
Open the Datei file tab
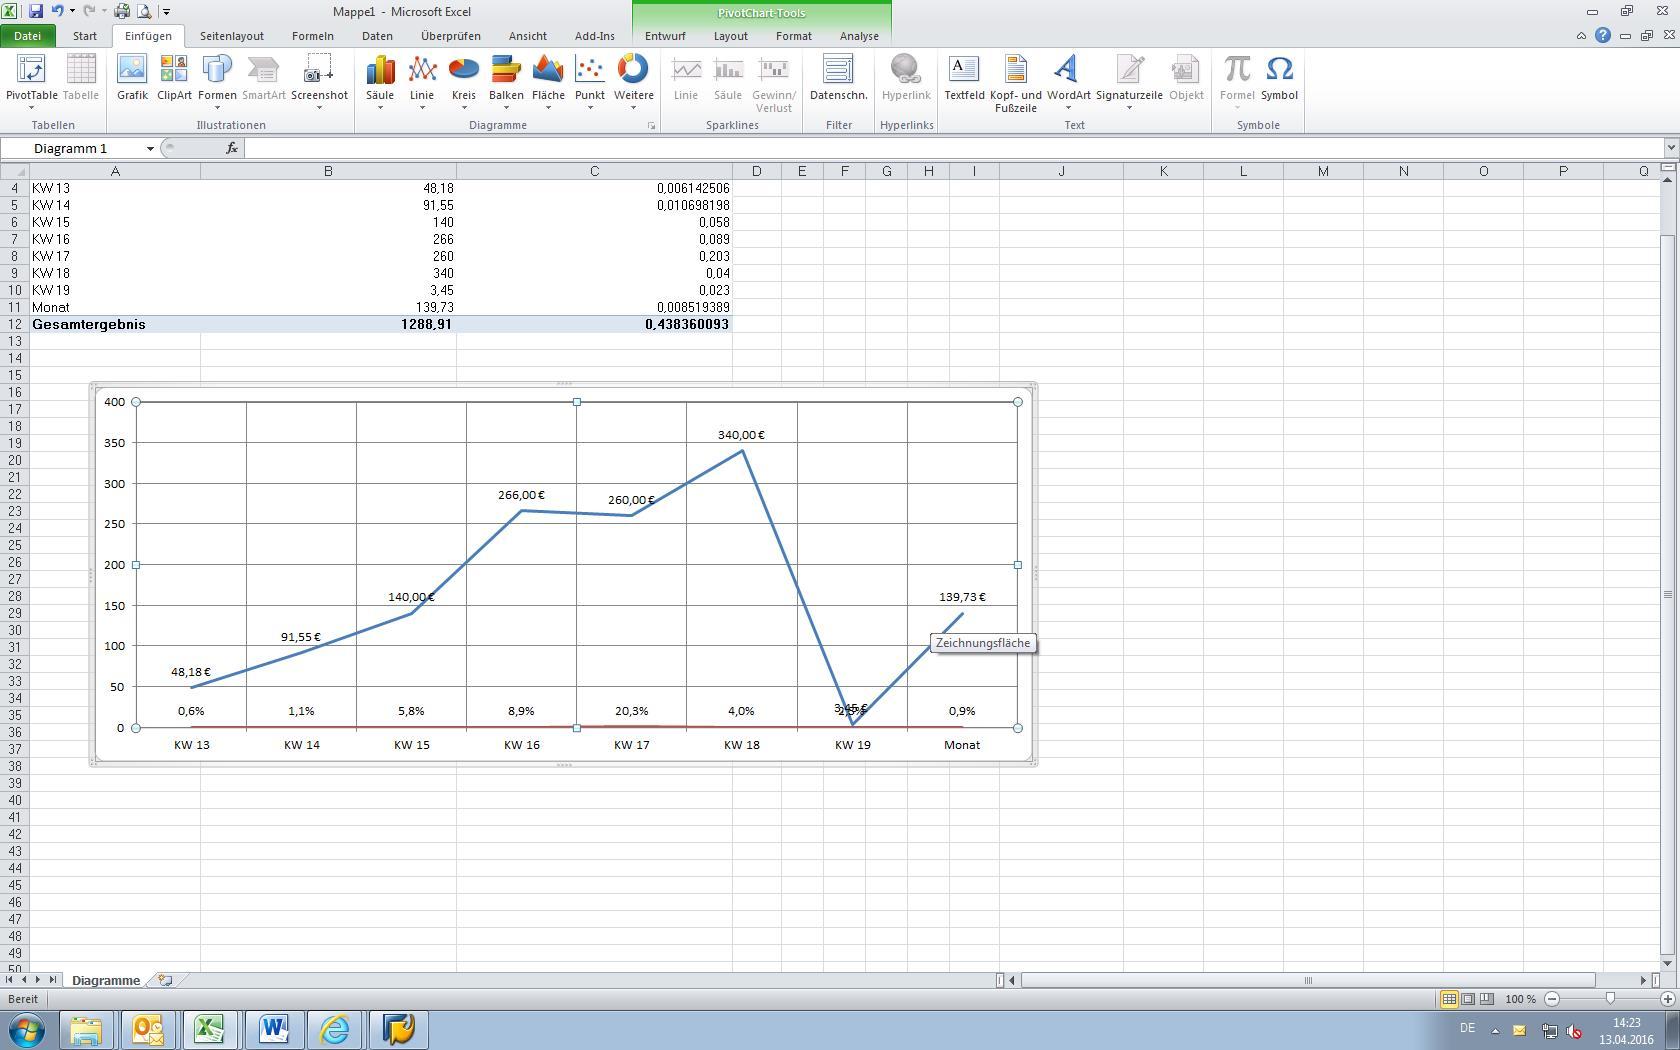[x=27, y=35]
